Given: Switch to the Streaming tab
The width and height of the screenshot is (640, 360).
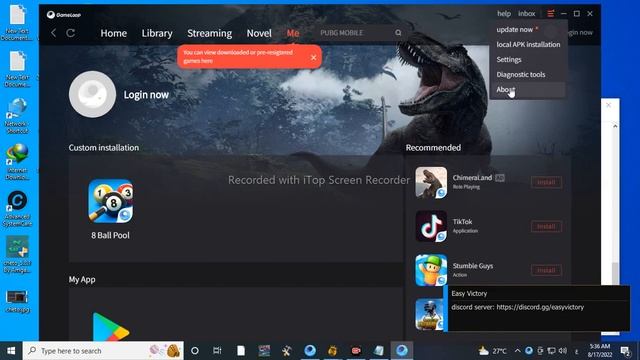Looking at the screenshot, I should tap(209, 33).
